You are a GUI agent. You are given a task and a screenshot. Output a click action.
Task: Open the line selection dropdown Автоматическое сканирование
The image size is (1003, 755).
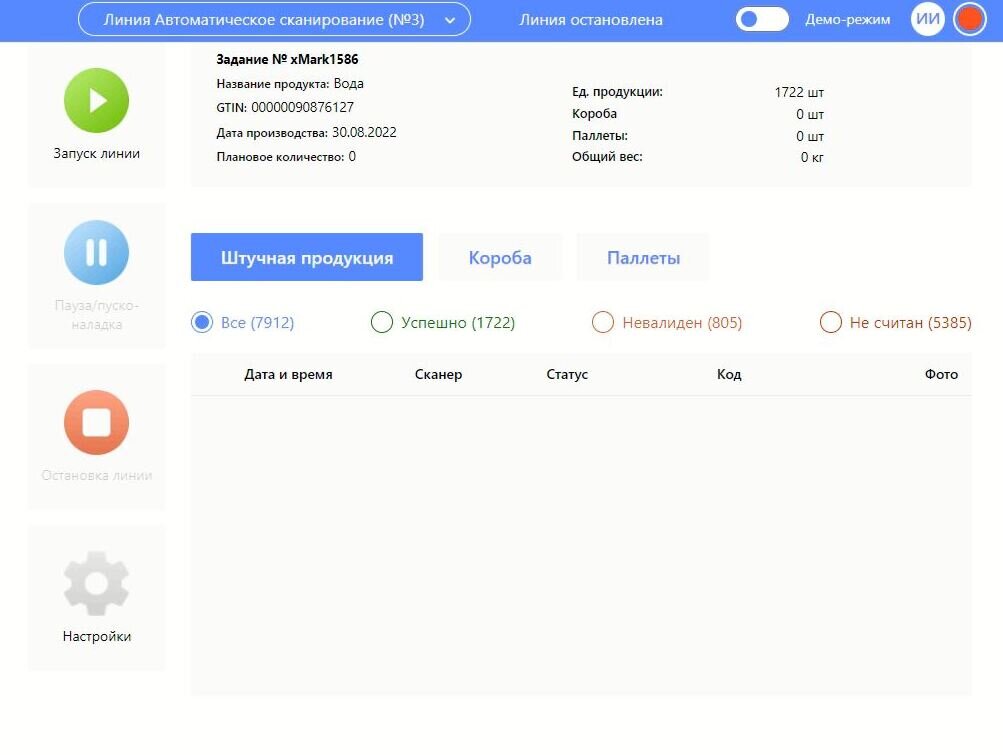pos(274,19)
